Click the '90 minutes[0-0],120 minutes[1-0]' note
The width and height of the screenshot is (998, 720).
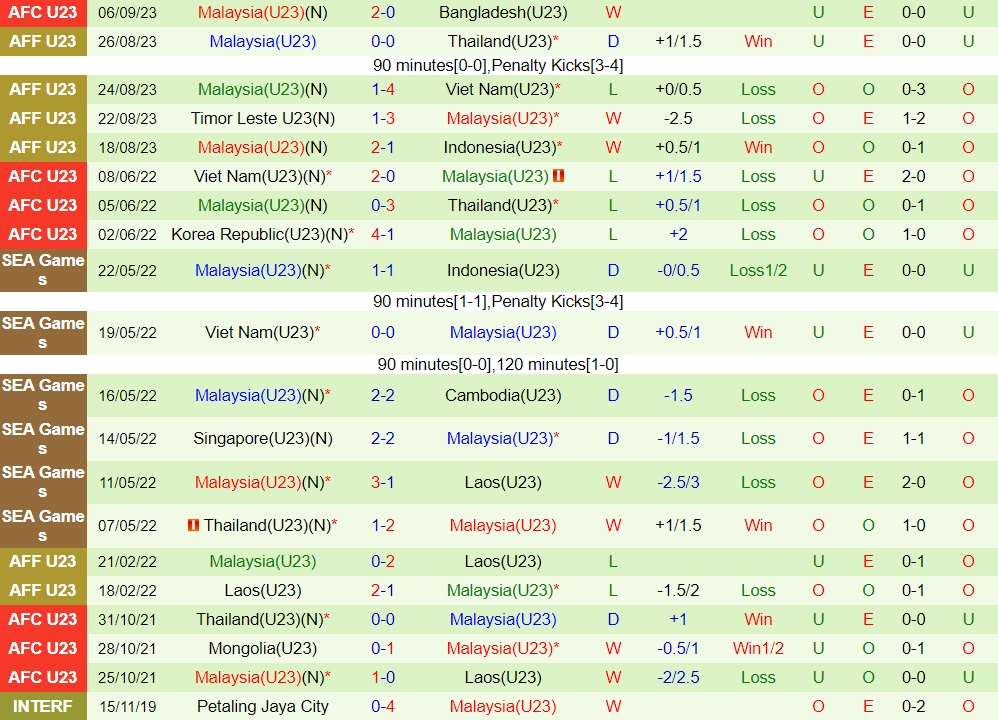tap(498, 365)
